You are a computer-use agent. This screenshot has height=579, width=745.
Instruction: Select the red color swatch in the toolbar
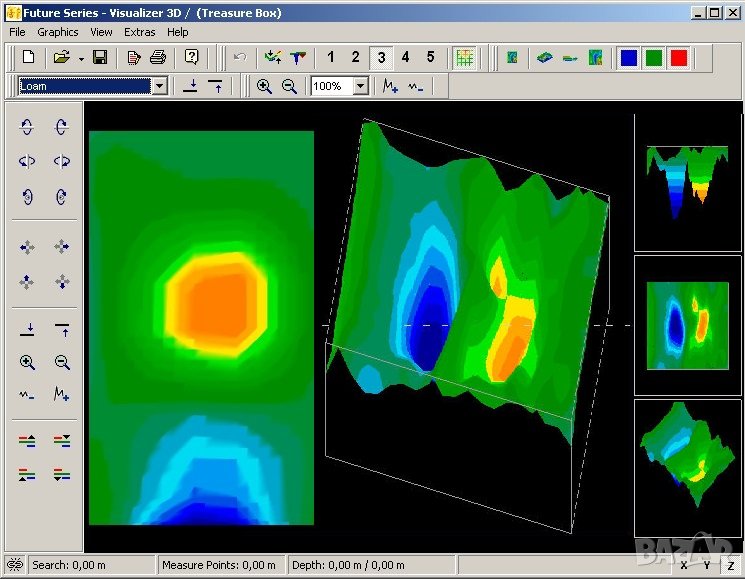click(679, 58)
